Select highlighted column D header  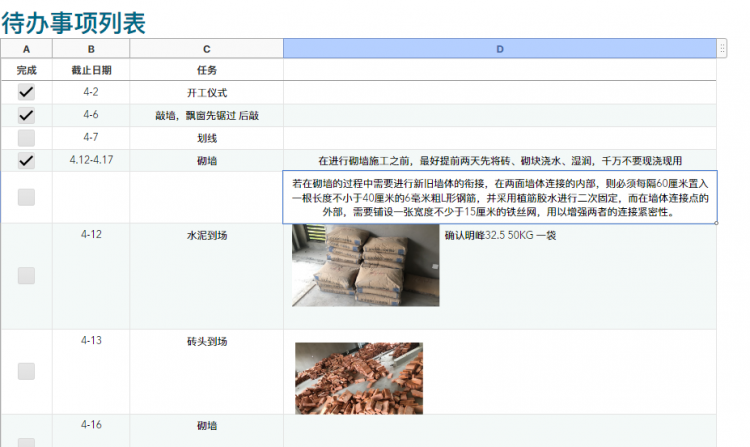[500, 49]
